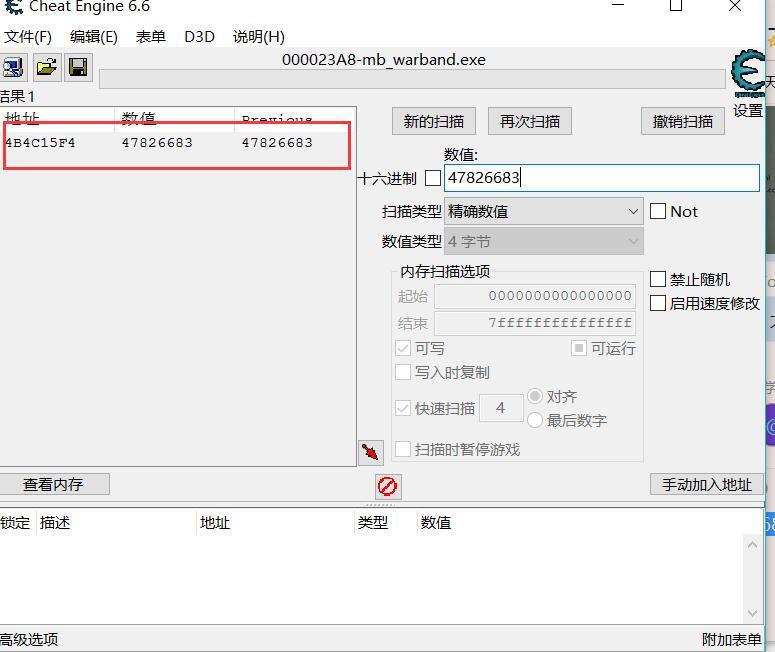Image resolution: width=775 pixels, height=652 pixels.
Task: Select the 对齐 radio button
Action: 535,396
